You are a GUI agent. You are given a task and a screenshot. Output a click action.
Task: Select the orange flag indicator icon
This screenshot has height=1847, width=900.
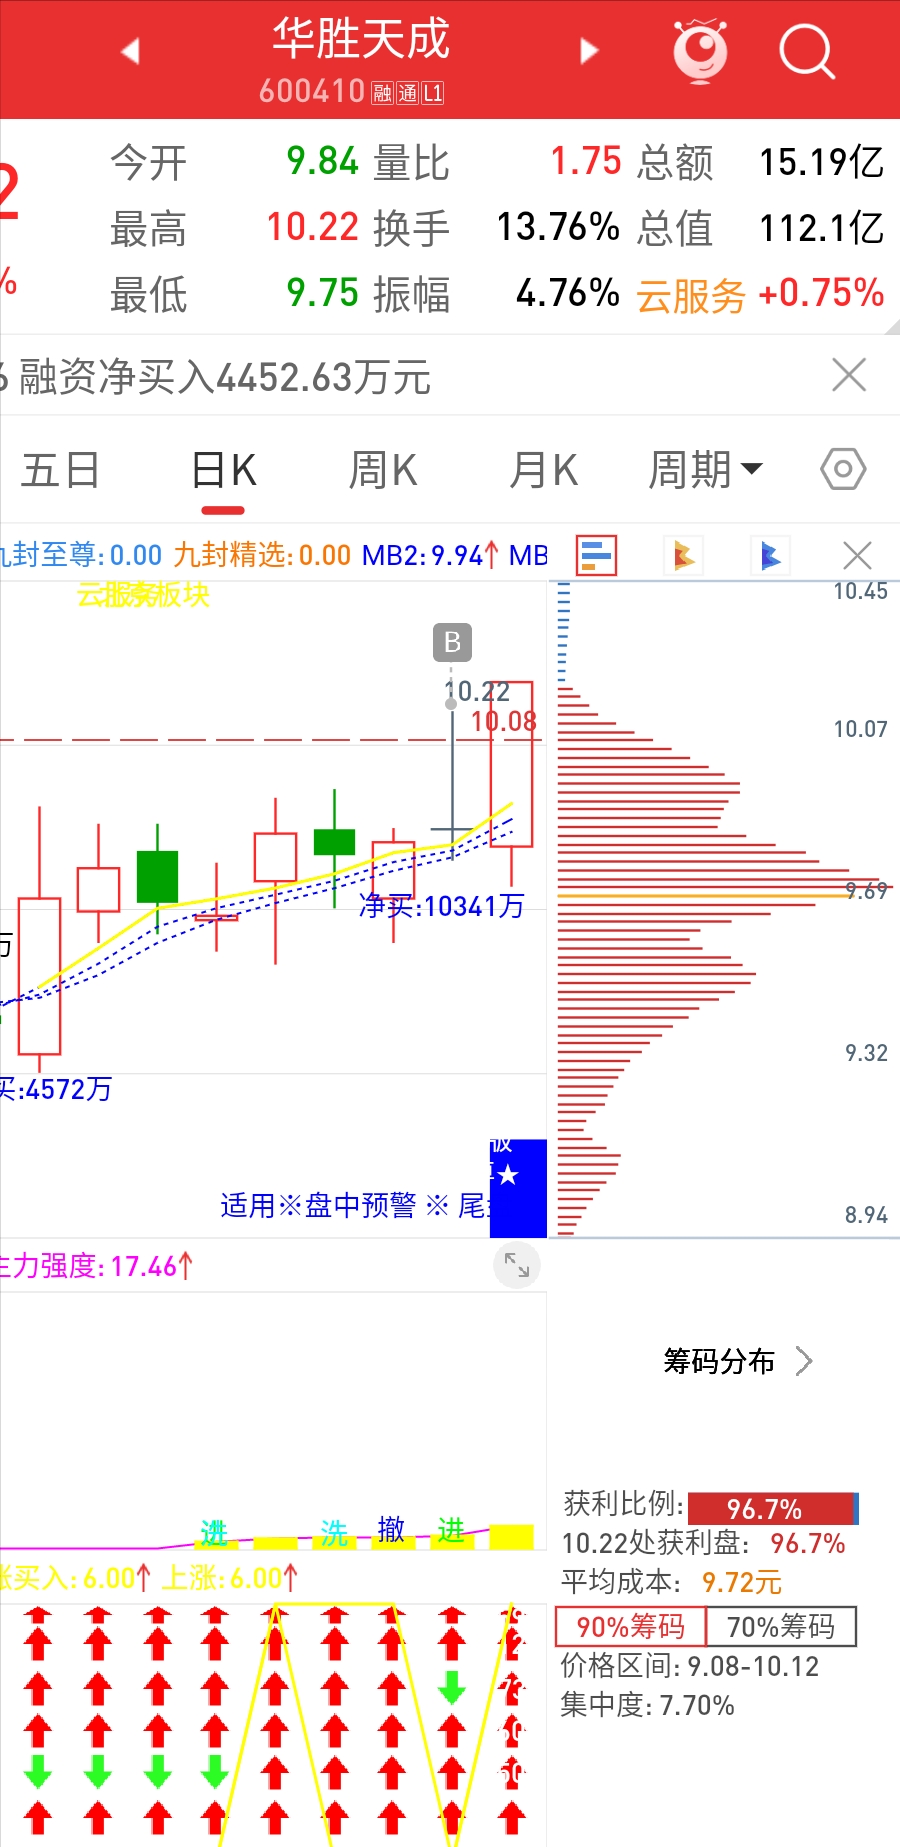pyautogui.click(x=684, y=555)
